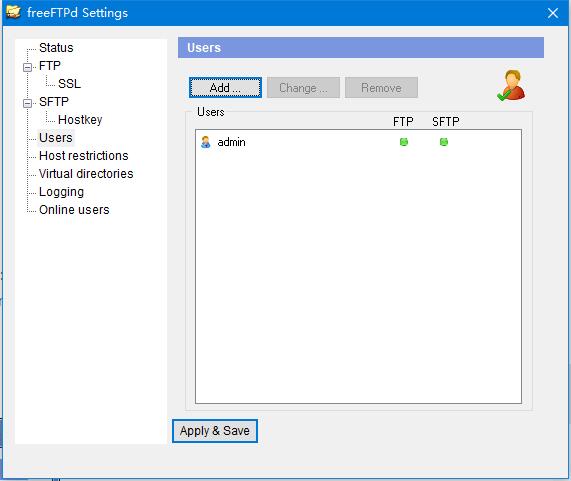Image resolution: width=571 pixels, height=481 pixels.
Task: Click the user with checkmark icon
Action: click(x=511, y=86)
